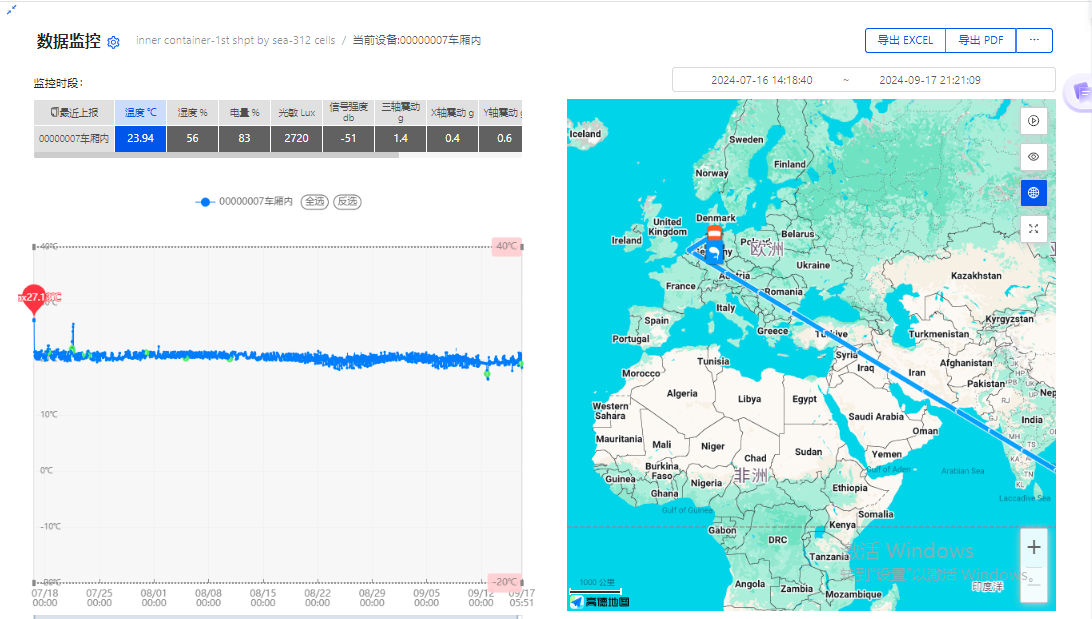Click the 导出 PDF button

click(x=980, y=41)
